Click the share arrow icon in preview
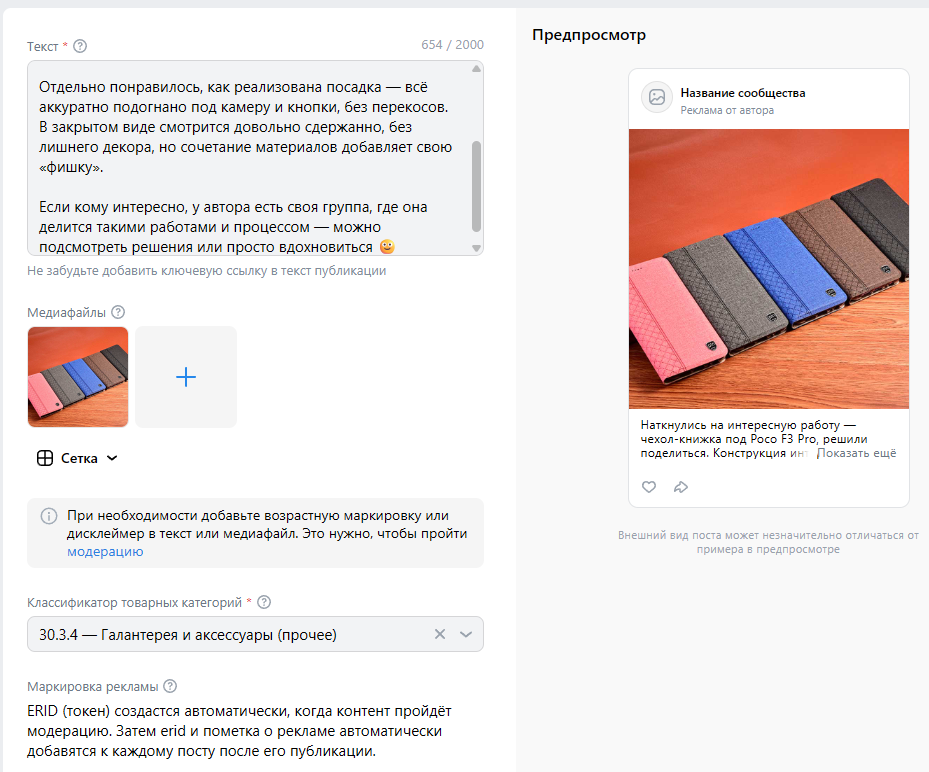The width and height of the screenshot is (929, 772). 681,487
